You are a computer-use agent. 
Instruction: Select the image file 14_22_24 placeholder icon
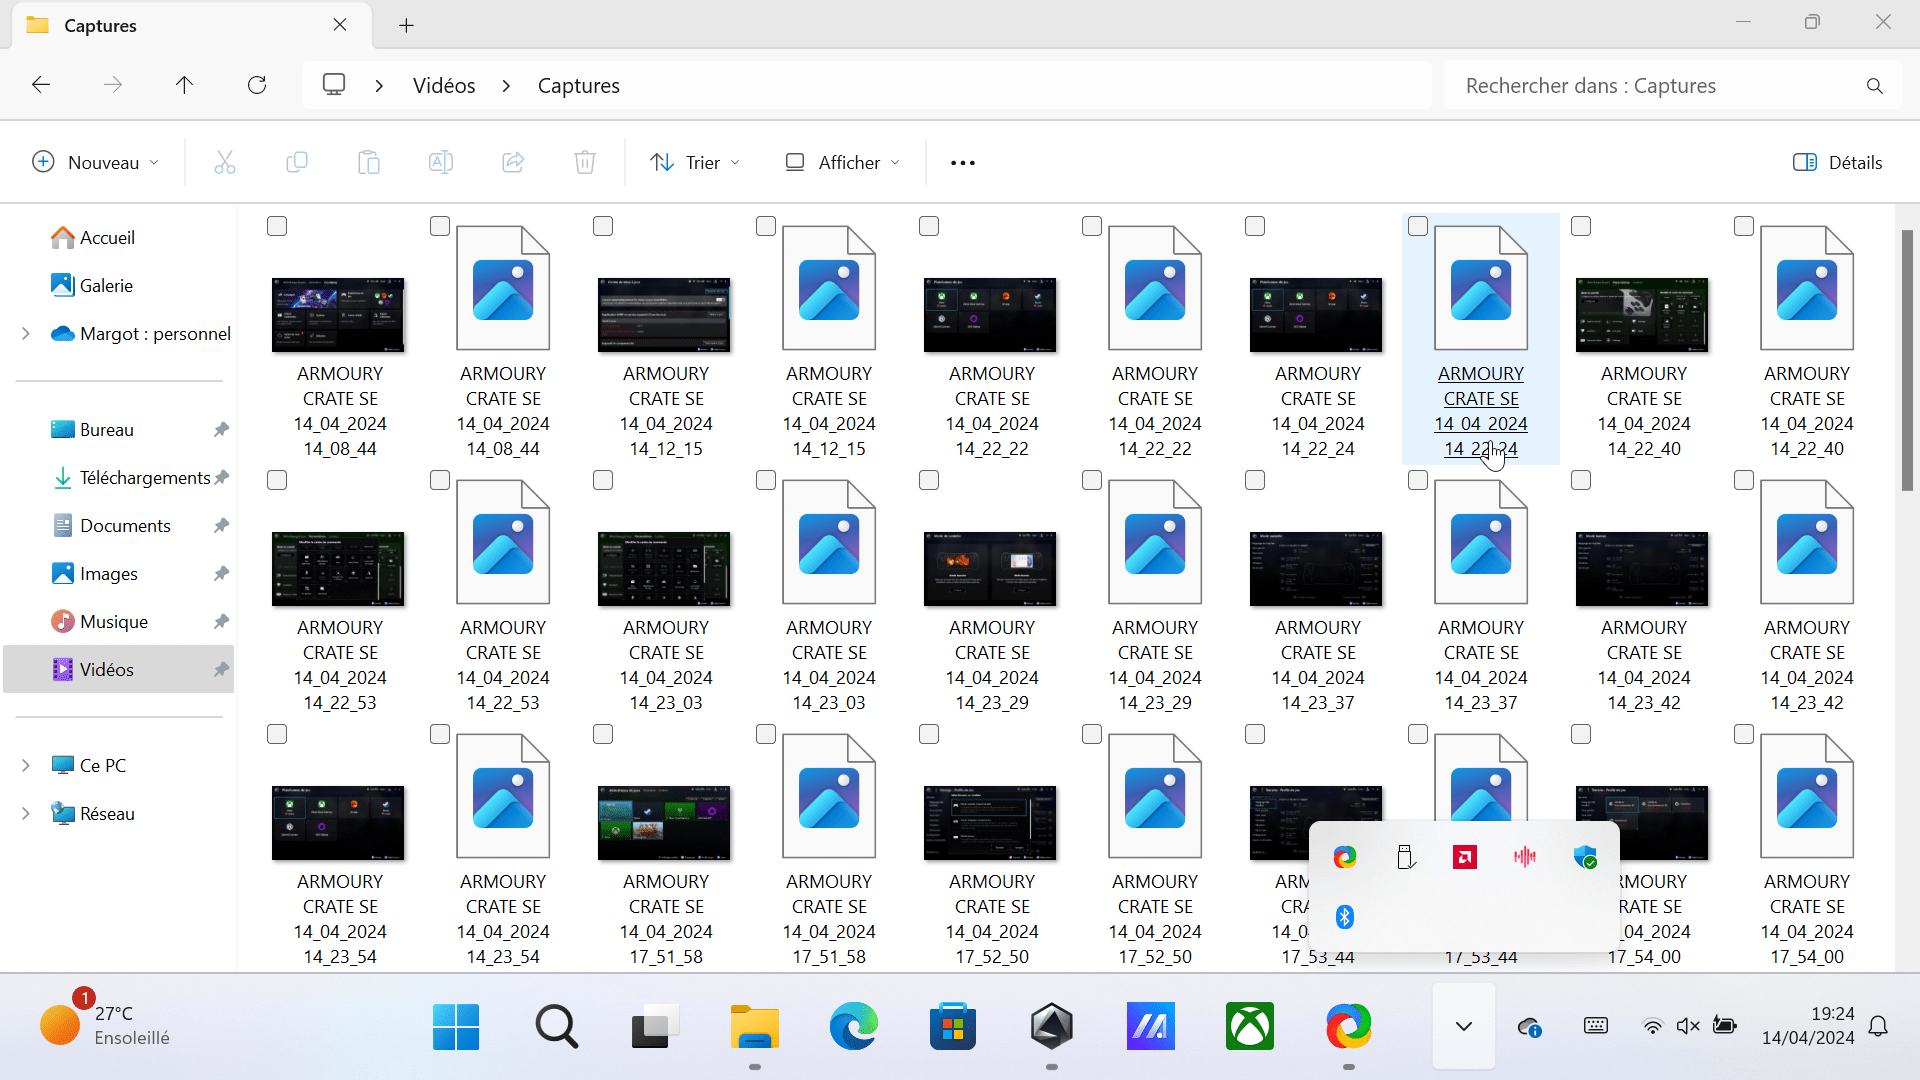[x=1481, y=288]
